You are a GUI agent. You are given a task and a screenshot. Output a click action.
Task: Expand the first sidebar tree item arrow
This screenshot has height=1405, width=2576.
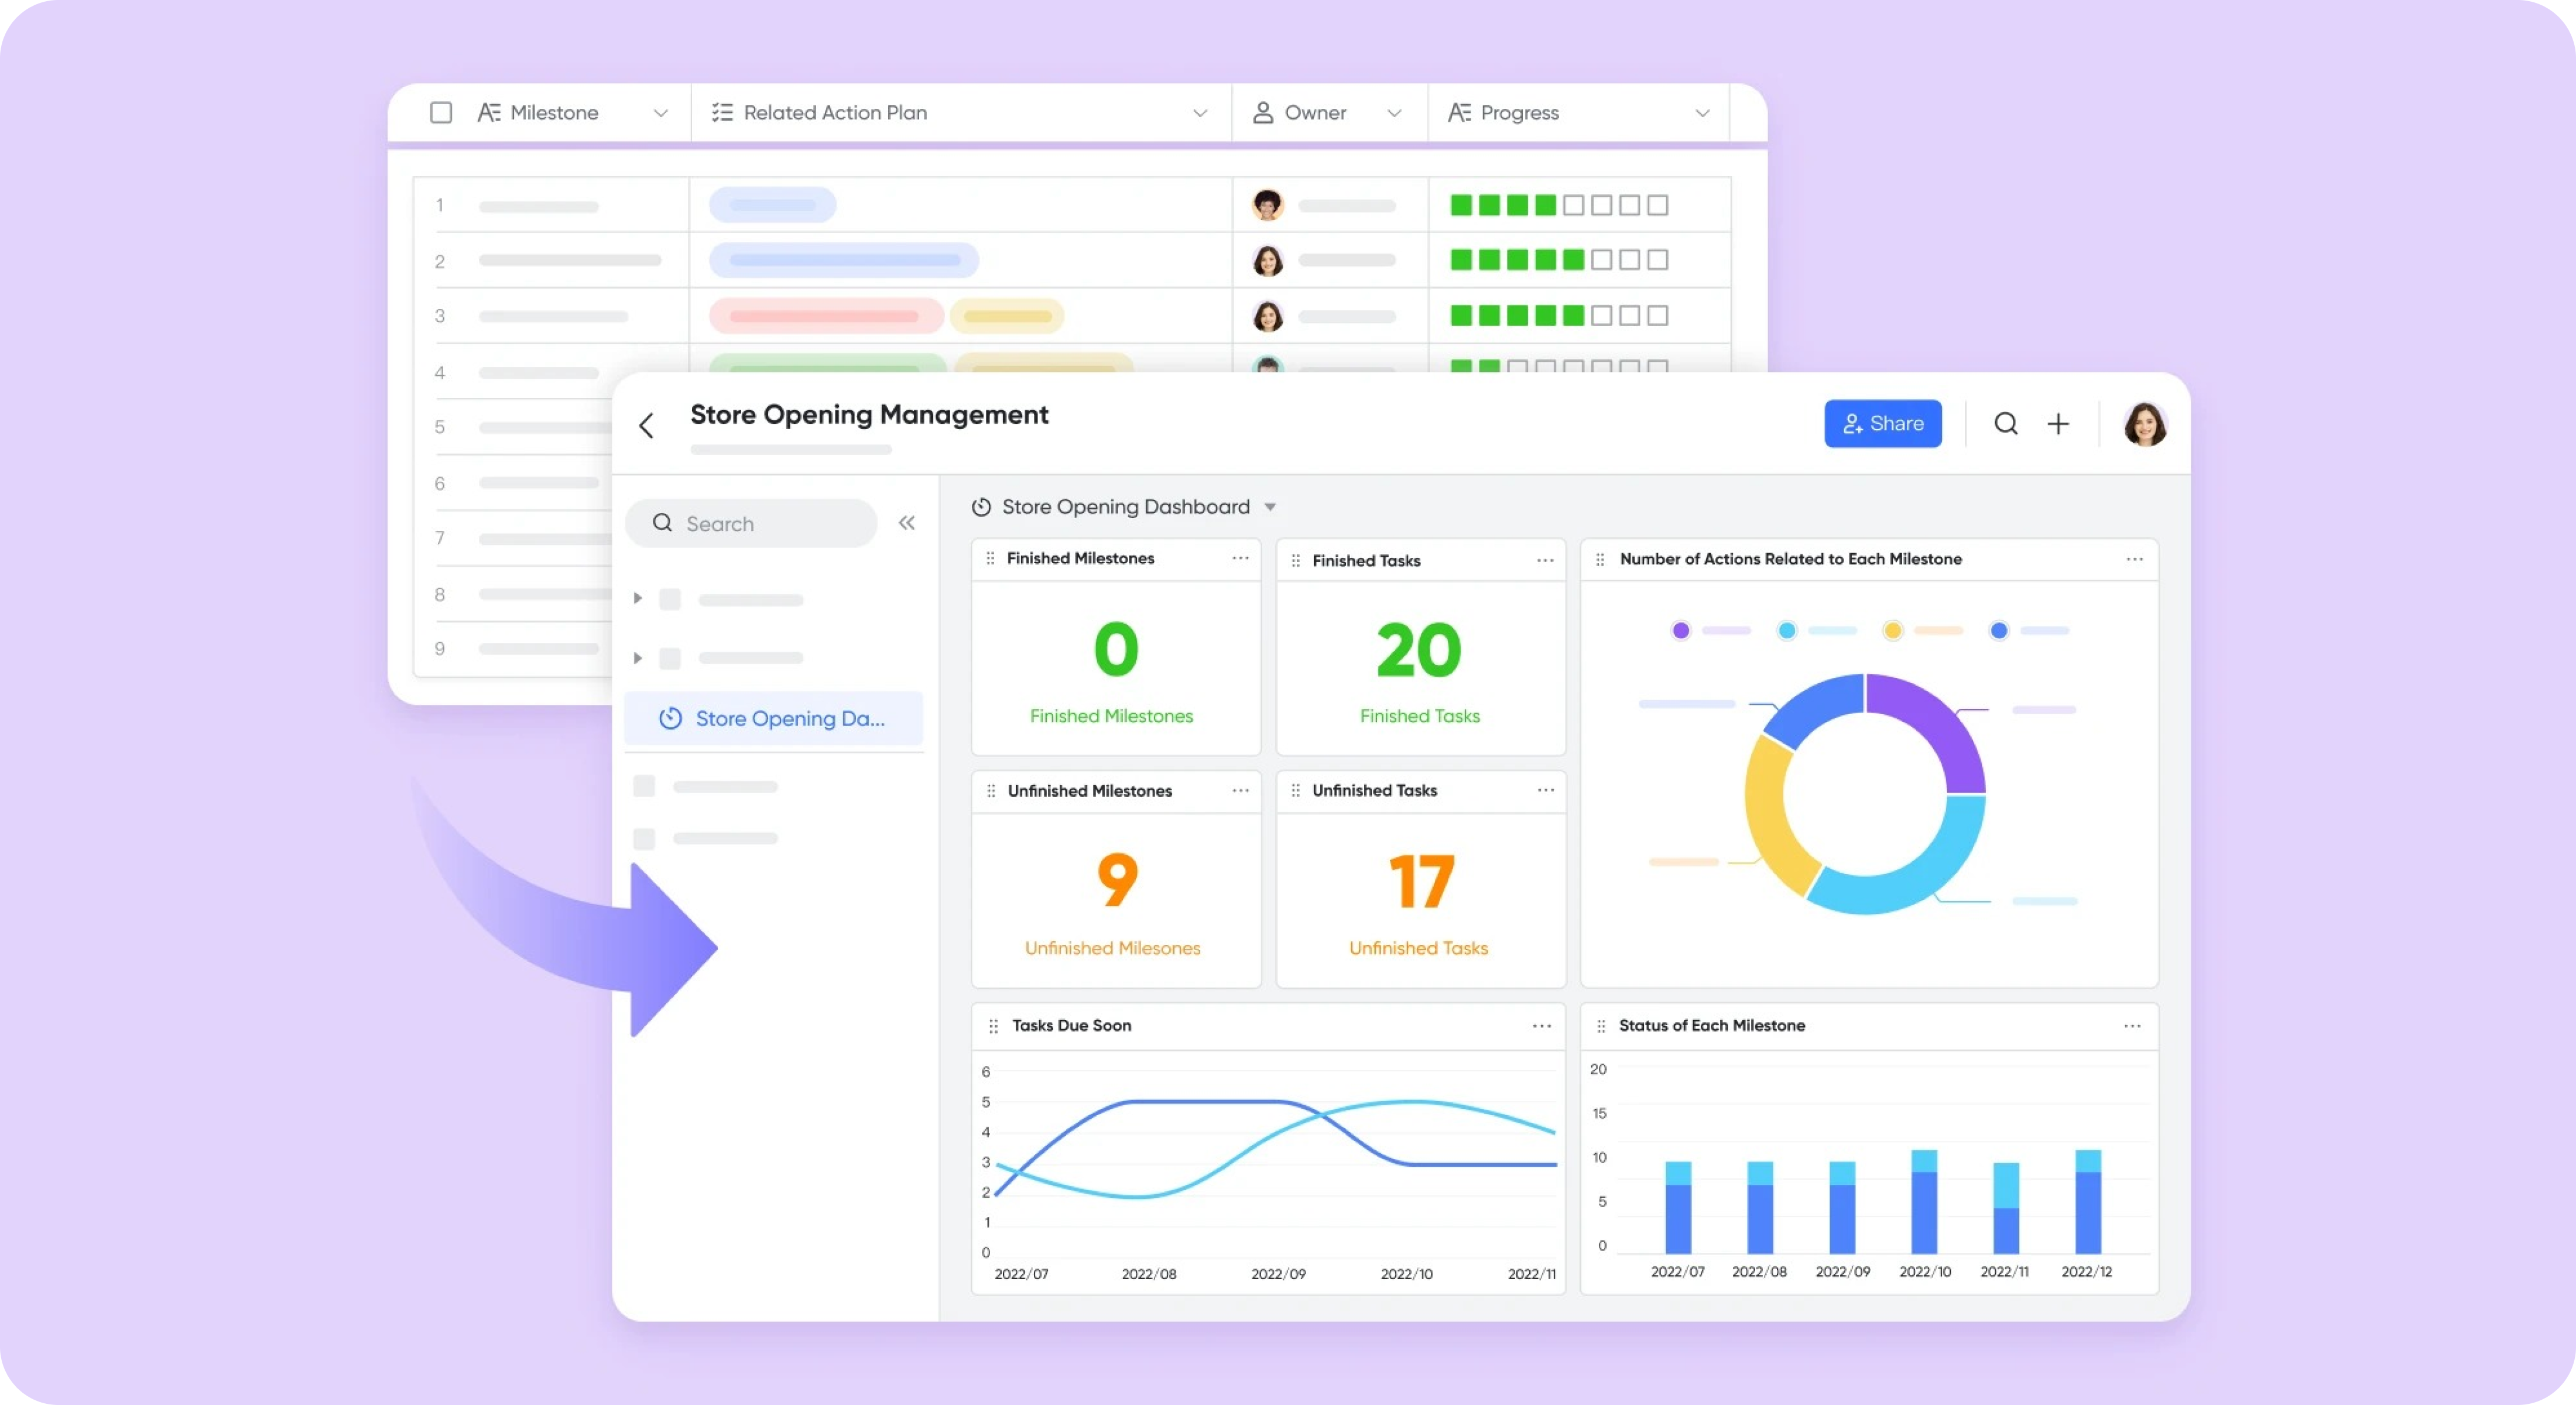tap(637, 598)
